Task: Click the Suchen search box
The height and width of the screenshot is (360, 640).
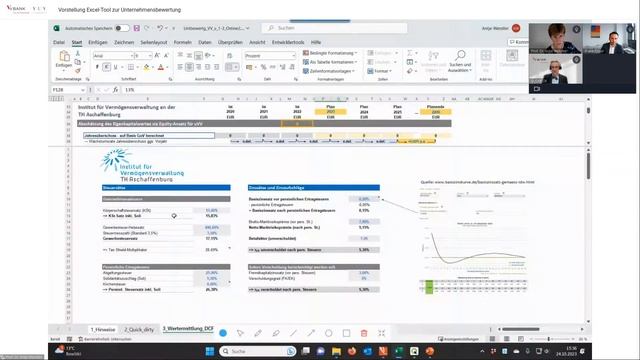Action: 335,28
